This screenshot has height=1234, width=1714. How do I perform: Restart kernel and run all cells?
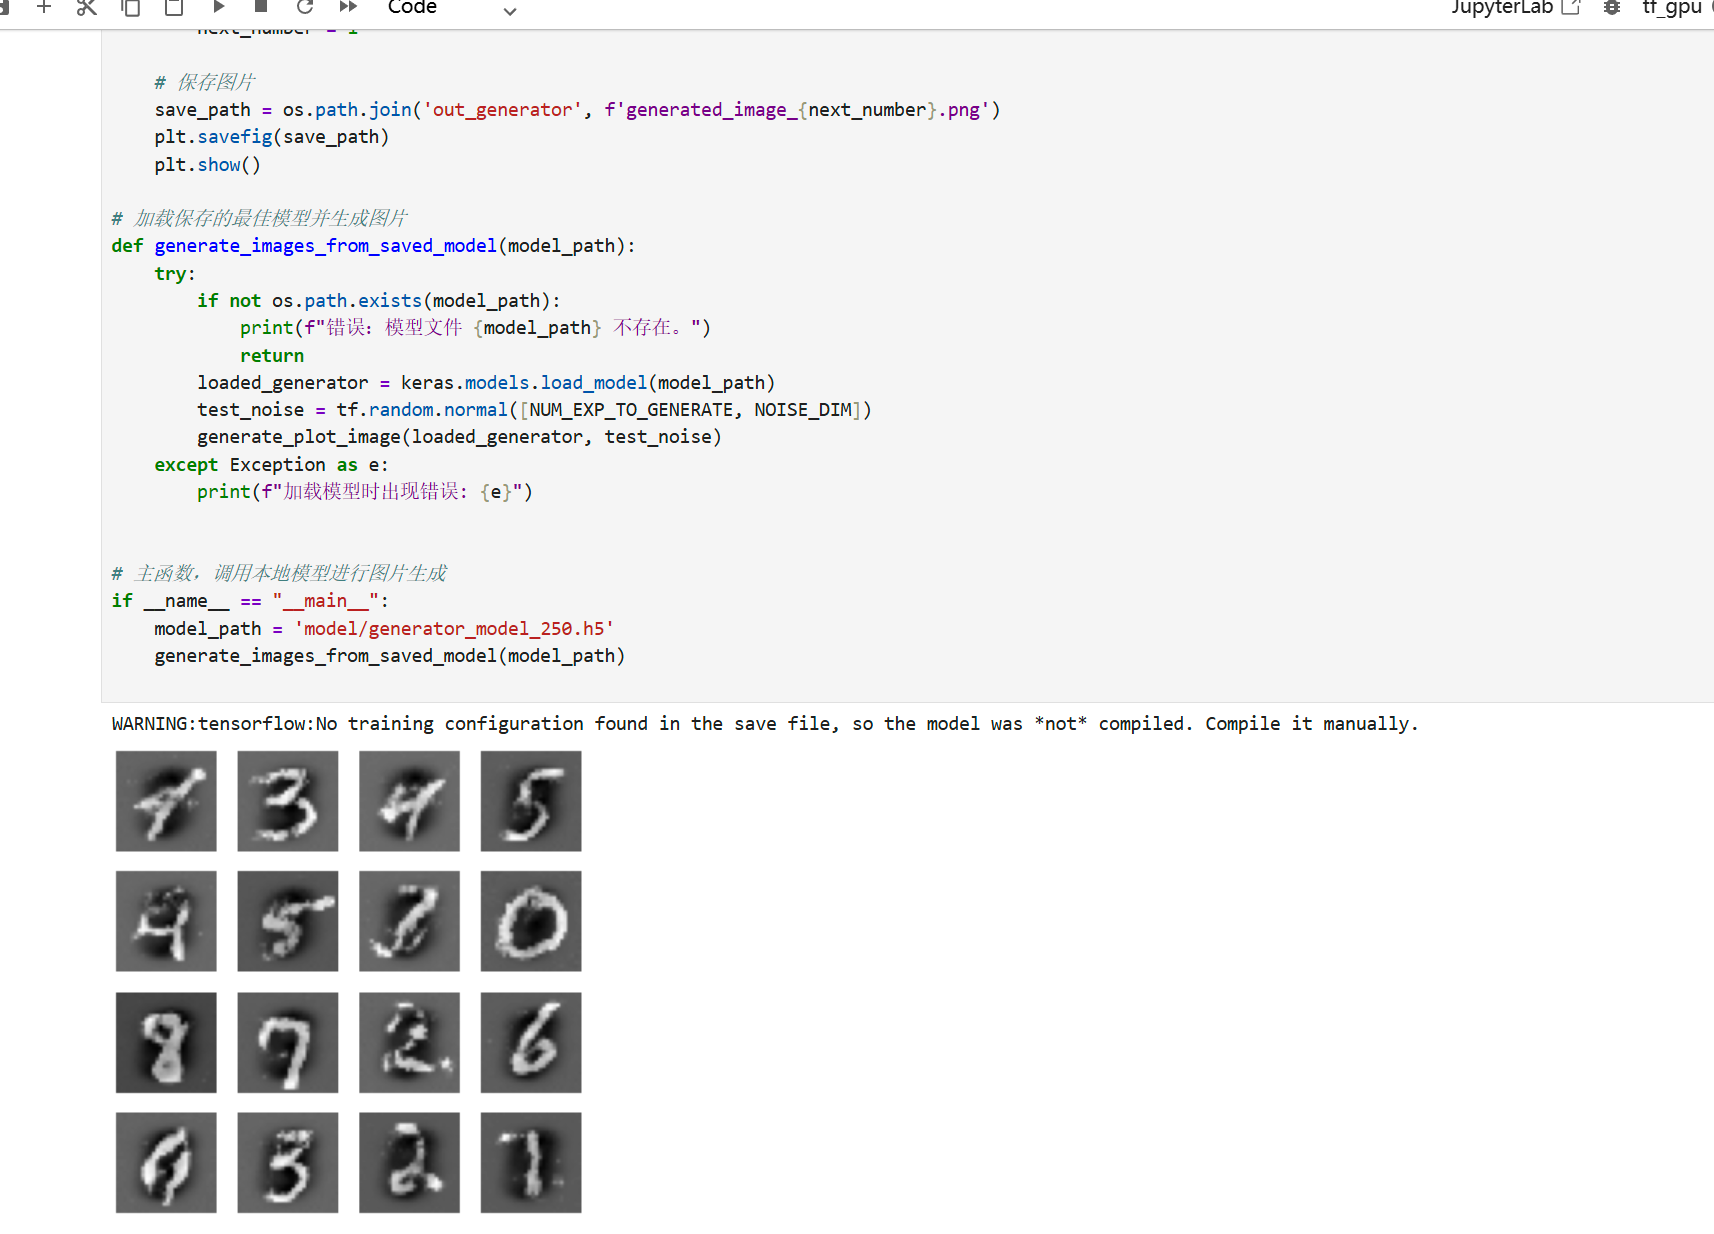coord(347,7)
